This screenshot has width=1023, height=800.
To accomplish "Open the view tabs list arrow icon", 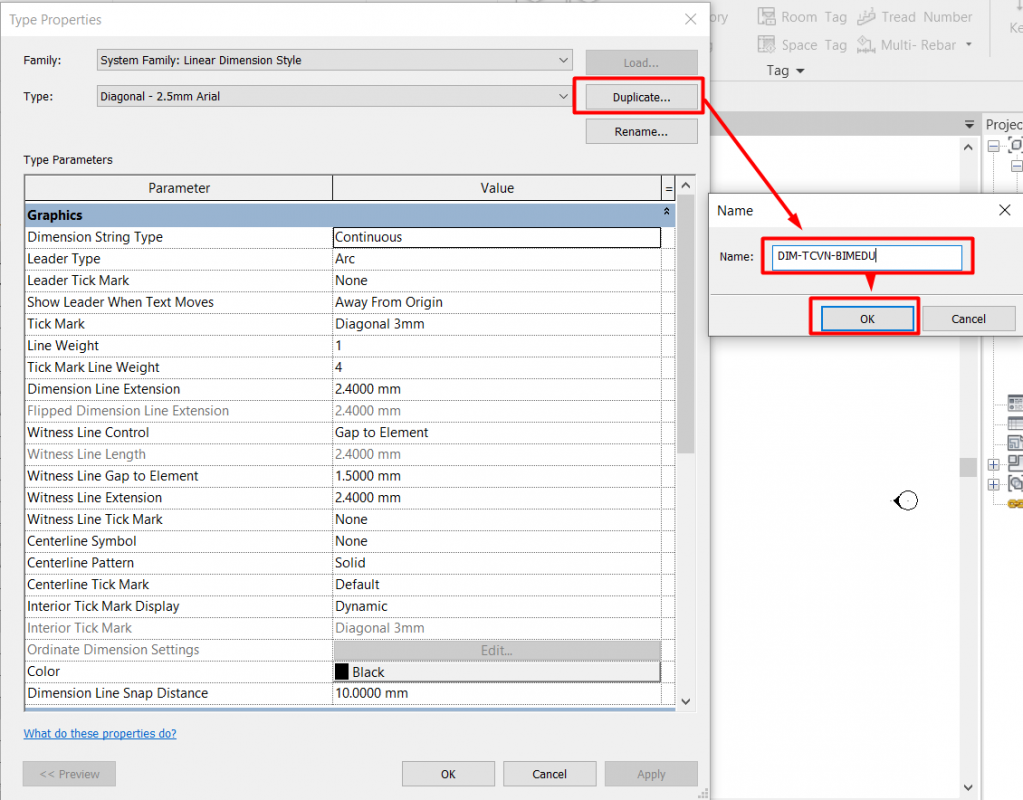I will click(968, 124).
